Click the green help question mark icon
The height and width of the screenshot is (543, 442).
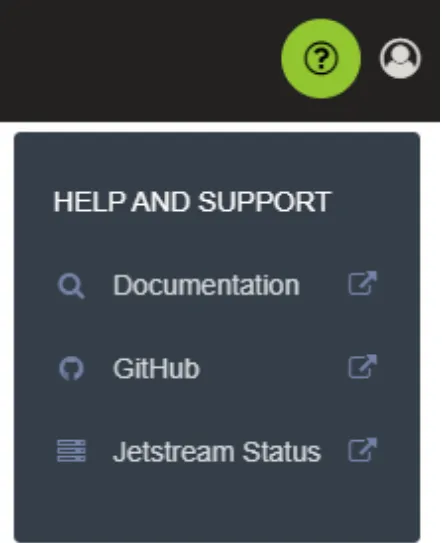pos(321,58)
